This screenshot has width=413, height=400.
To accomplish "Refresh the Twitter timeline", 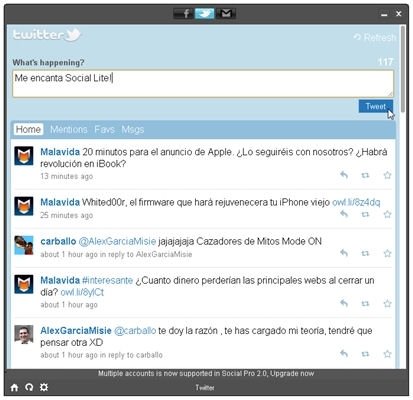I will pyautogui.click(x=375, y=37).
